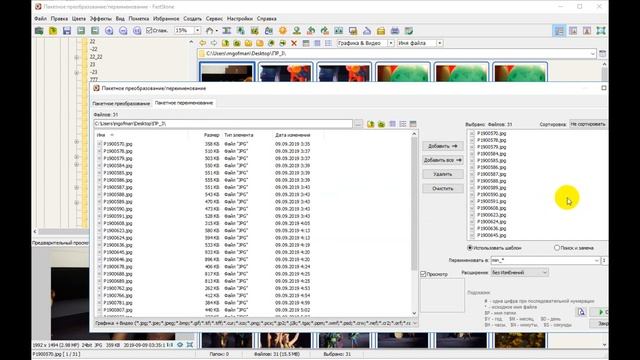Select the Использовать шаблон radio button
This screenshot has width=640, height=360.
(470, 248)
